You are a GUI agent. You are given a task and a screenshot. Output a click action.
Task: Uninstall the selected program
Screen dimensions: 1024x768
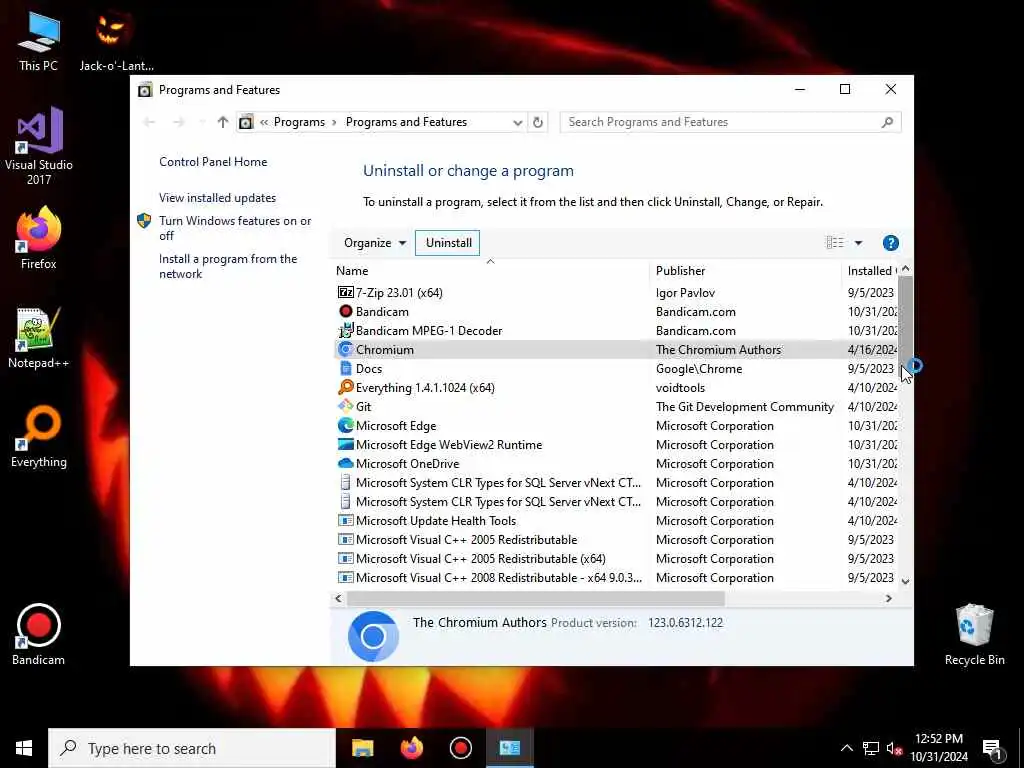coord(448,243)
